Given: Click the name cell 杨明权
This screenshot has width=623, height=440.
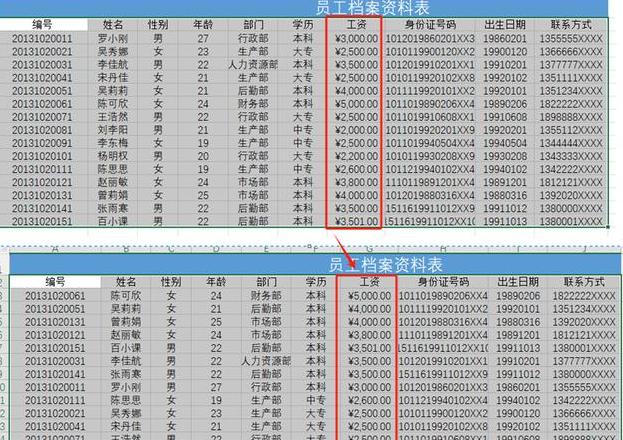Looking at the screenshot, I should click(x=112, y=156).
